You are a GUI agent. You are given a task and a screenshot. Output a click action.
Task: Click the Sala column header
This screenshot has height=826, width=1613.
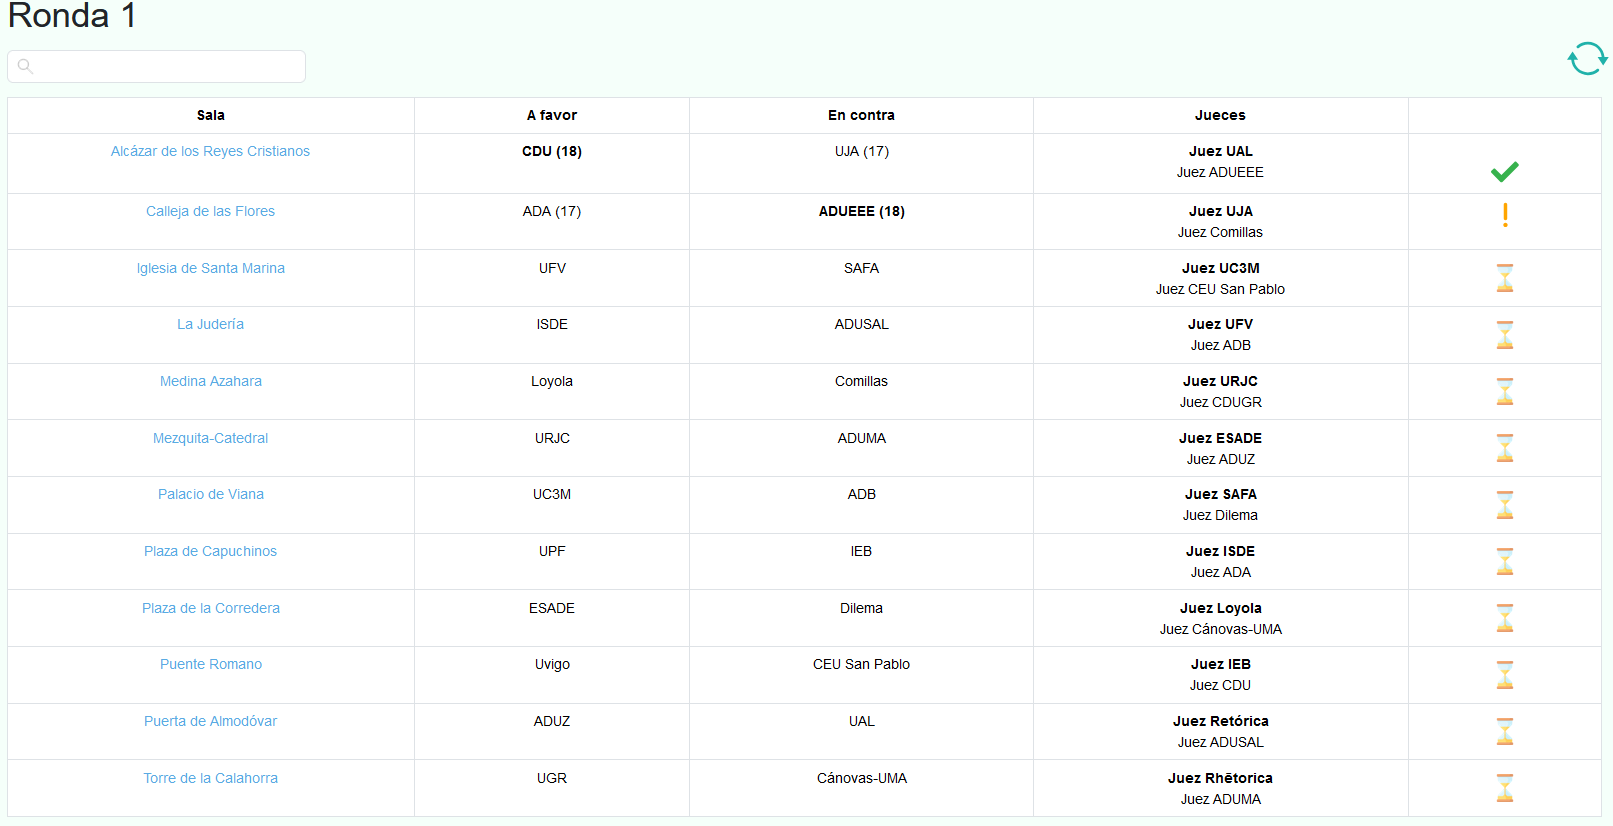pos(210,115)
